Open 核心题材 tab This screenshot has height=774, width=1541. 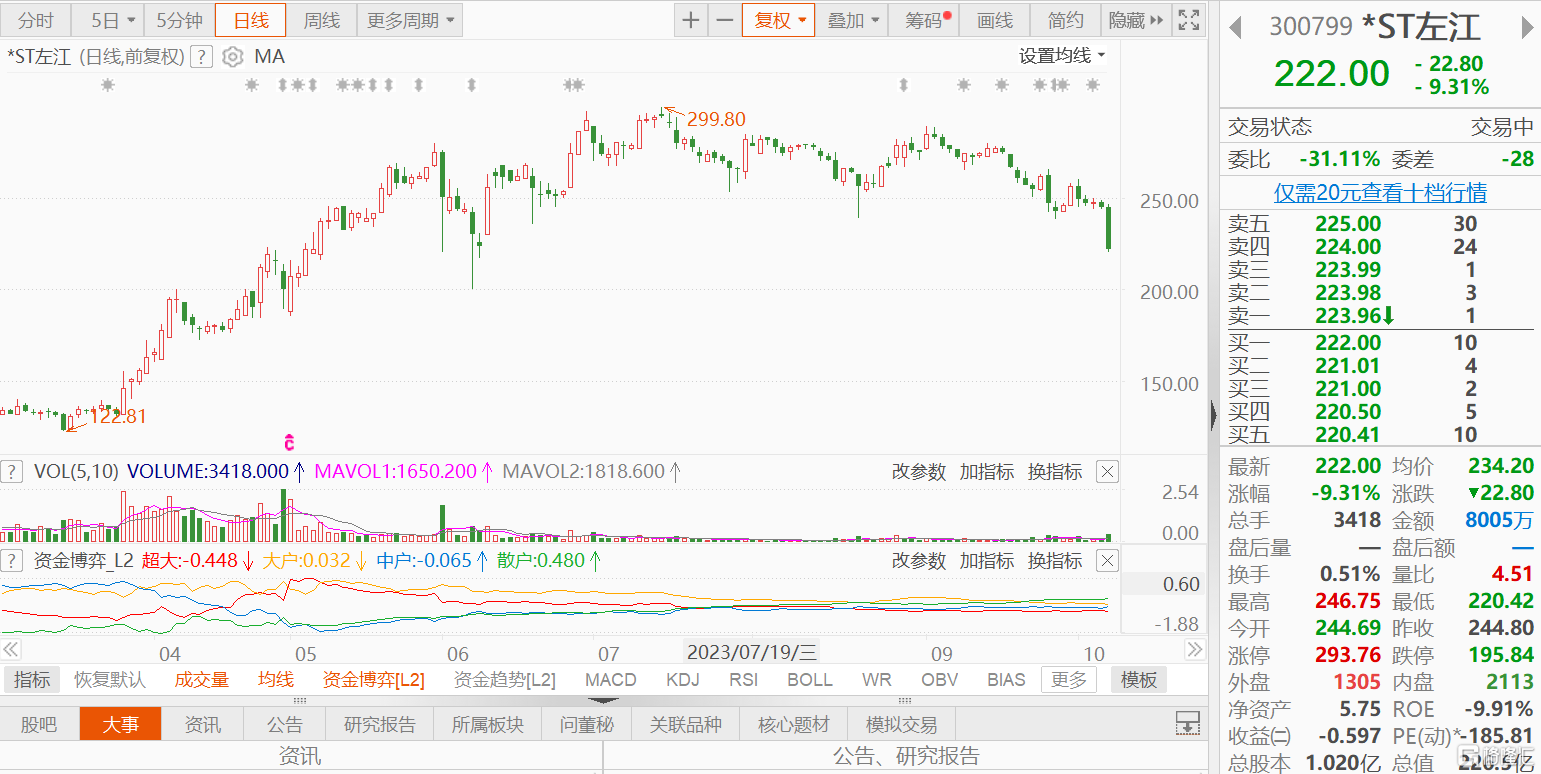[794, 724]
